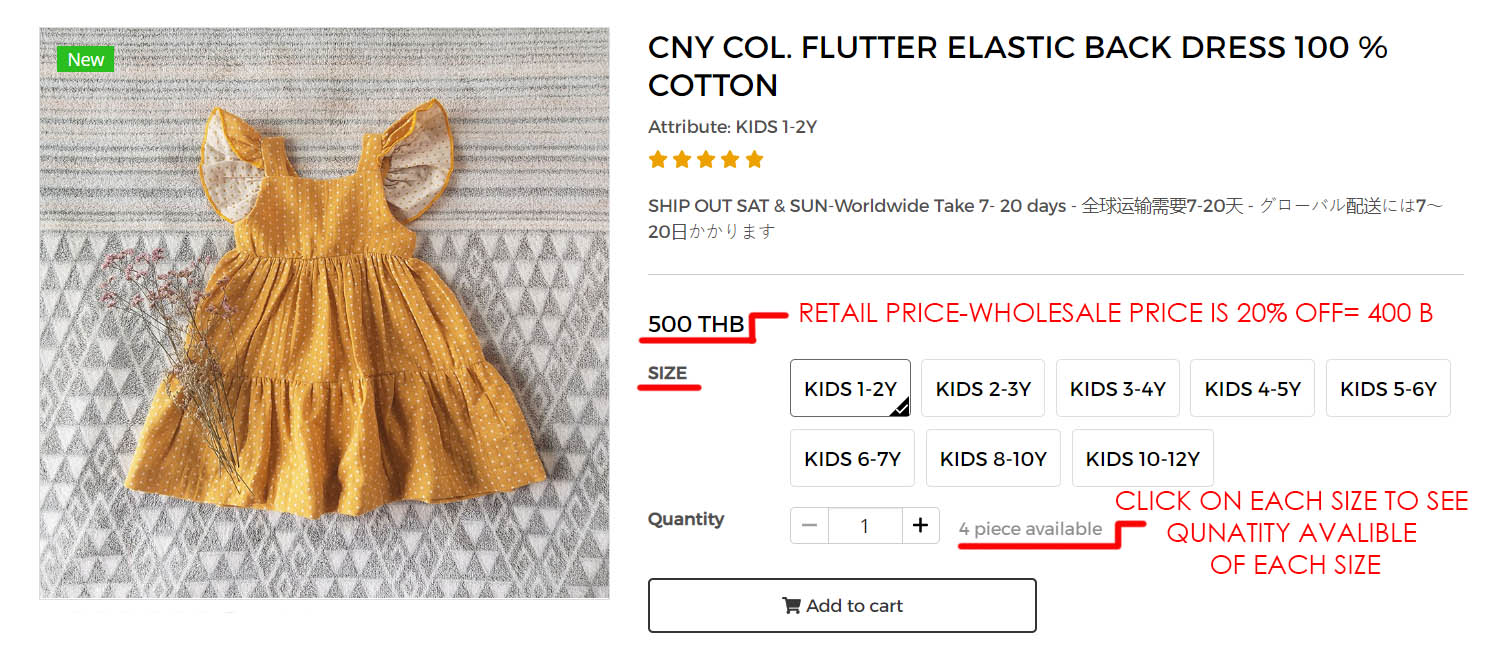Click the fifth rating star
1497x648 pixels.
(754, 159)
